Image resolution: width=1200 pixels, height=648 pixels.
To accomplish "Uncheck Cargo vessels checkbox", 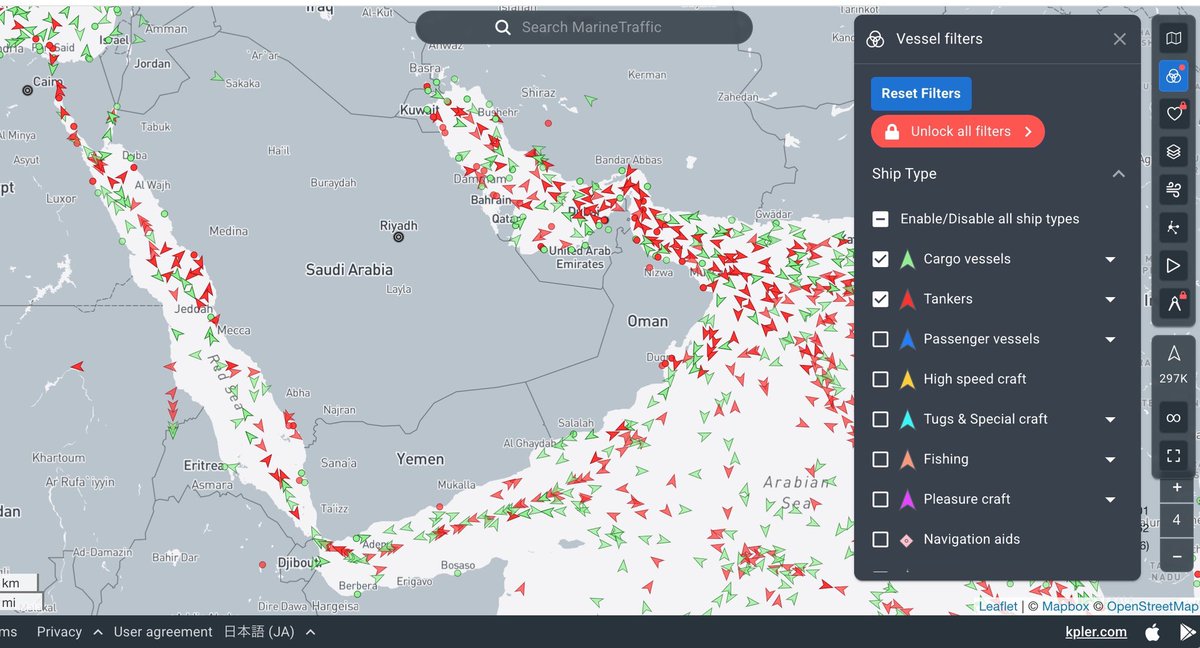I will [880, 259].
